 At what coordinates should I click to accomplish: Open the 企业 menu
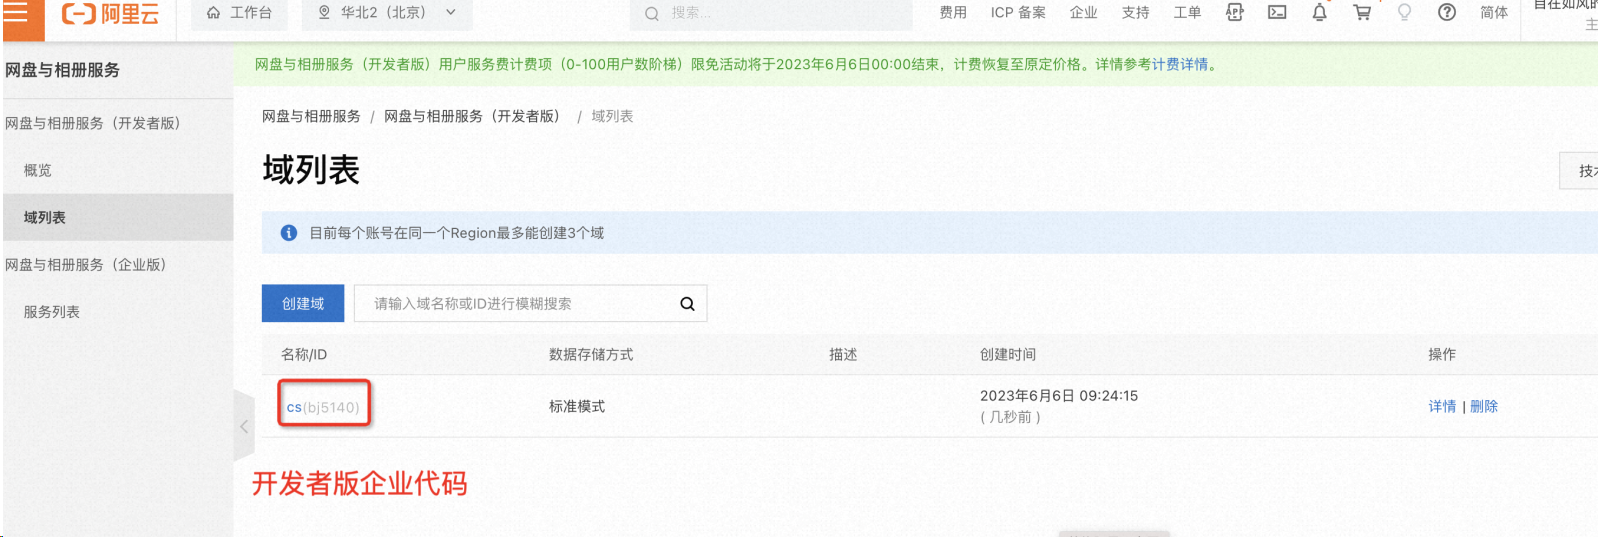click(1083, 13)
